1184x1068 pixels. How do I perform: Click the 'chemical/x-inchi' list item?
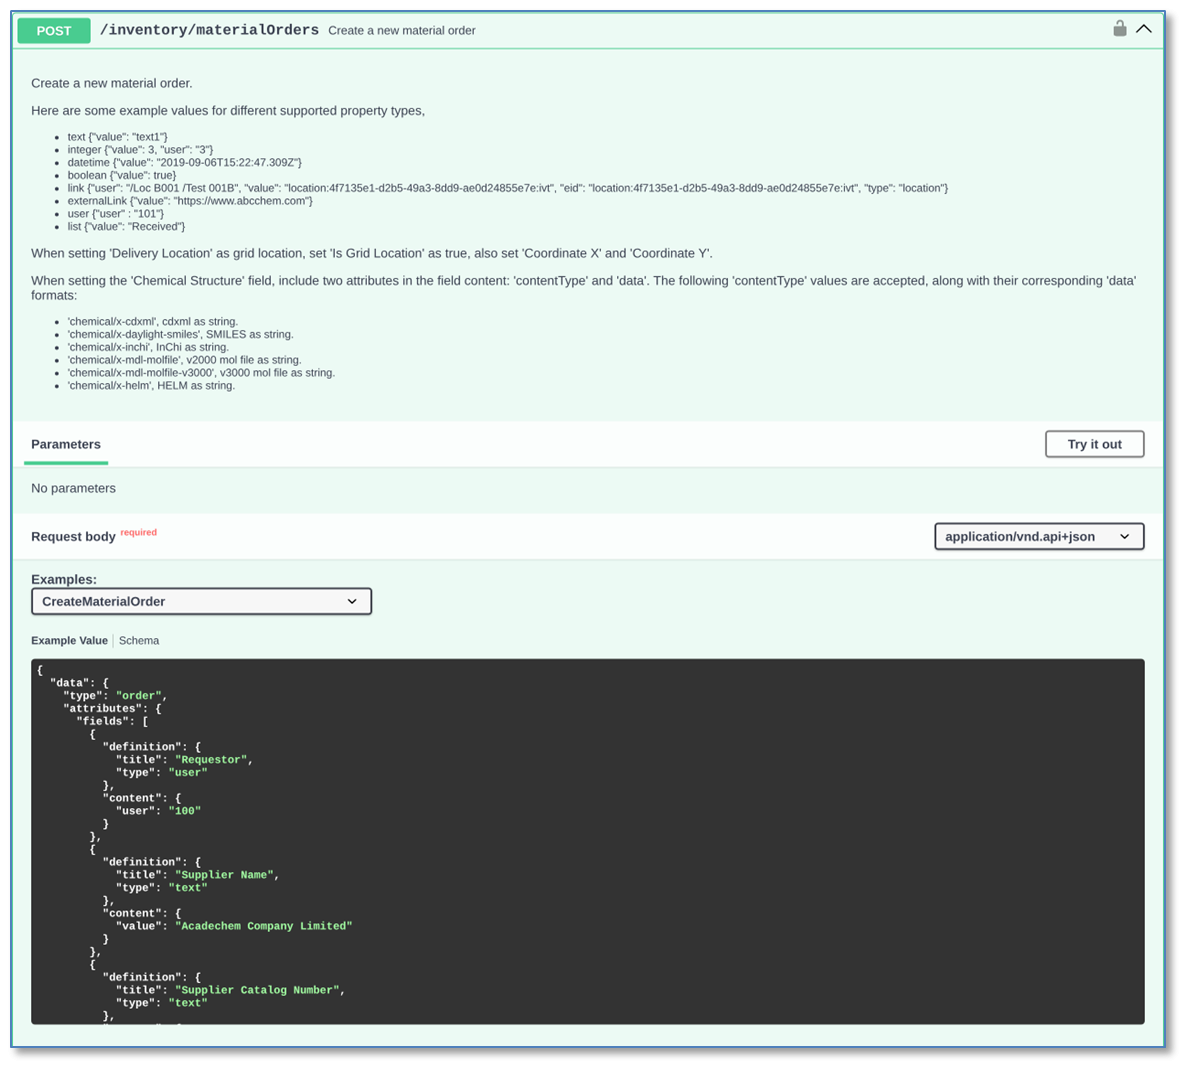(x=148, y=347)
